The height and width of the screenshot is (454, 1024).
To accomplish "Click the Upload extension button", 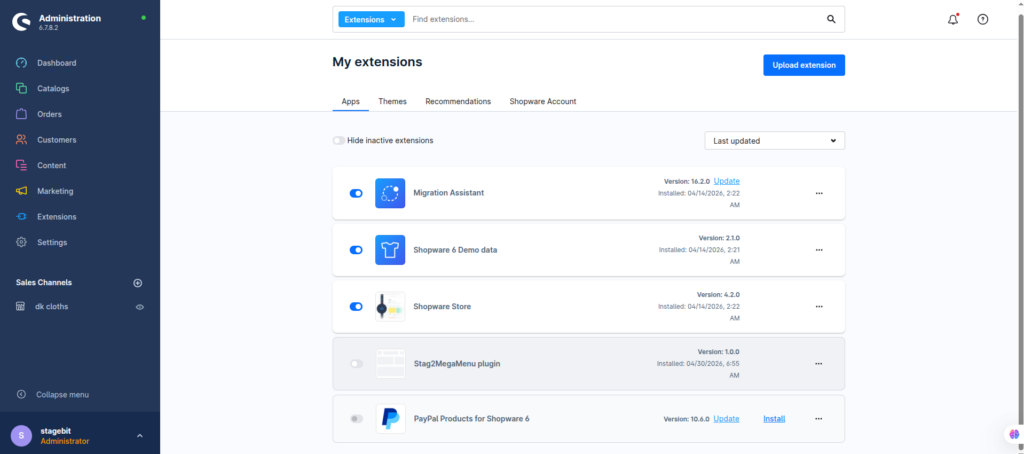I will 804,65.
